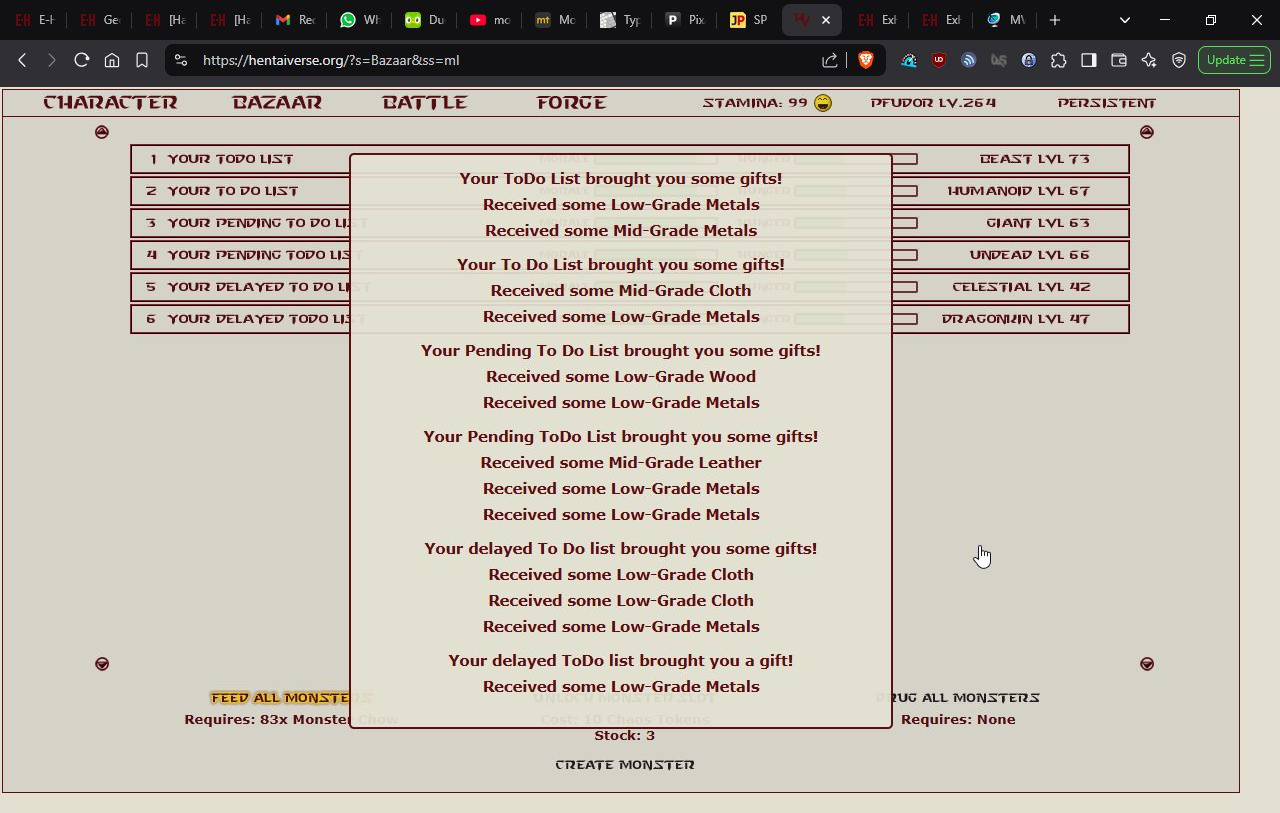Select the Beast Lvl 73 monster row
This screenshot has height=813, width=1280.
1010,159
